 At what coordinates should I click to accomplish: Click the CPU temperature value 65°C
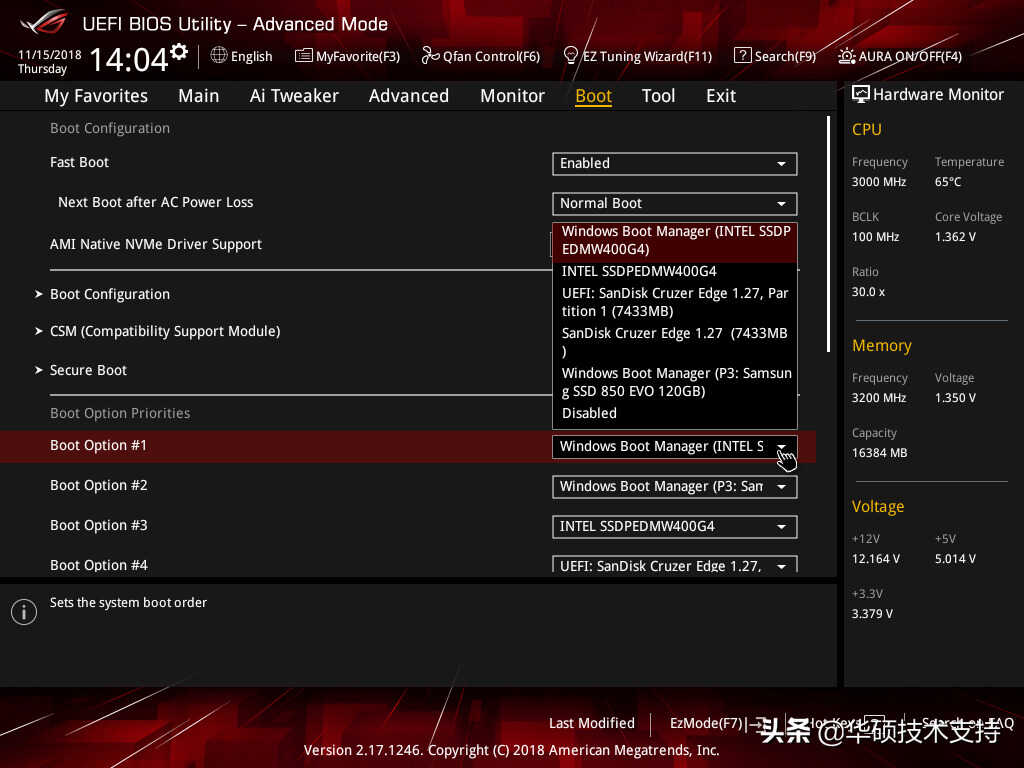pyautogui.click(x=948, y=182)
